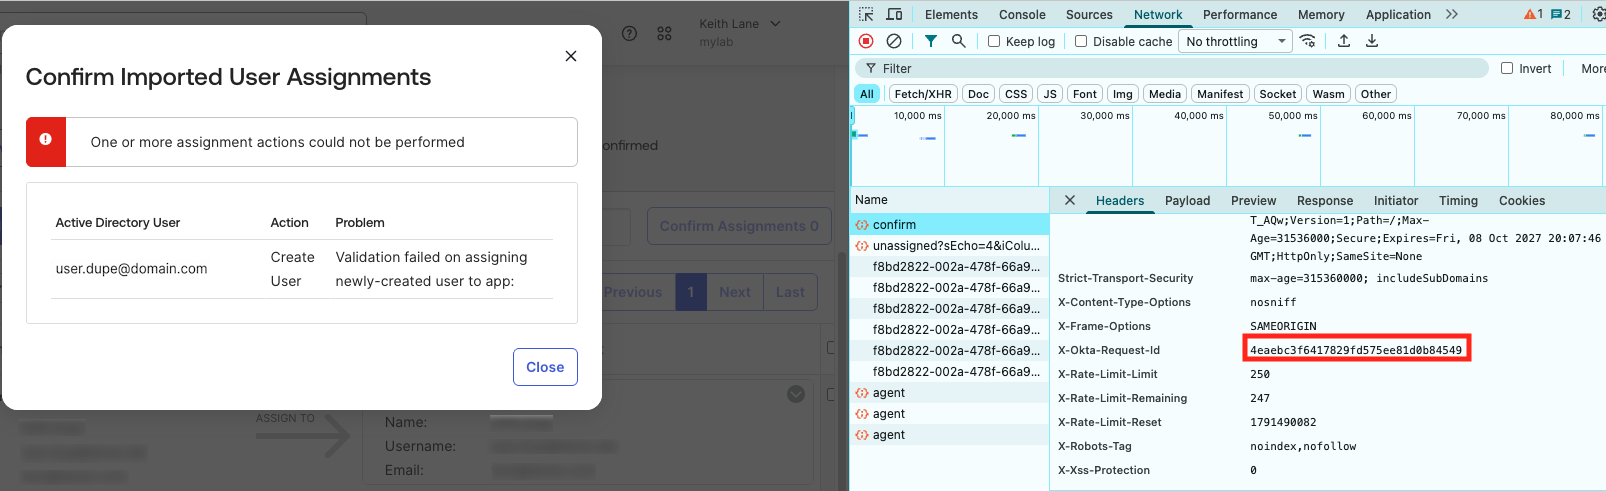Switch to the Console tab
The width and height of the screenshot is (1606, 491).
[1022, 14]
